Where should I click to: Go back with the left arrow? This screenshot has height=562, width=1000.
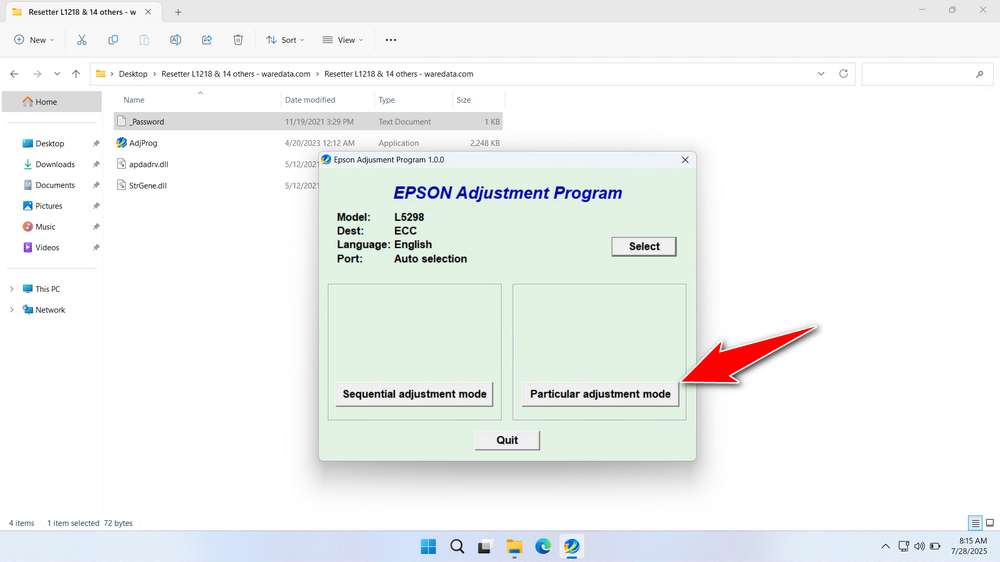[x=15, y=74]
